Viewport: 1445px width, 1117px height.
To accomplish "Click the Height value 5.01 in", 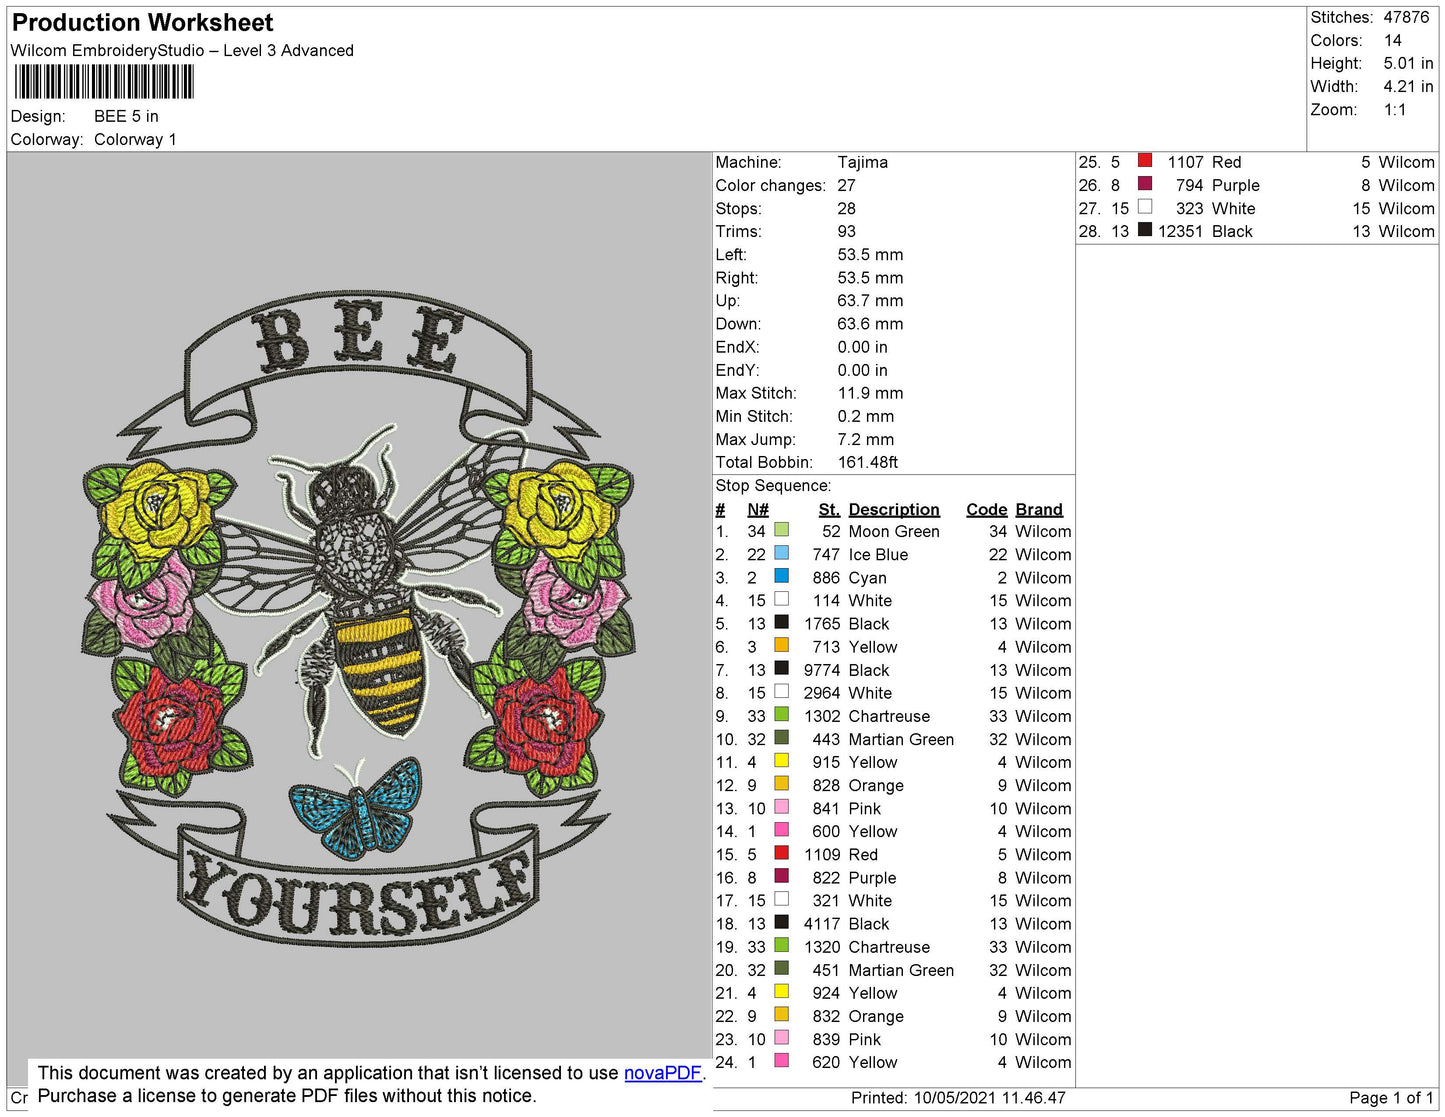I will (1408, 63).
